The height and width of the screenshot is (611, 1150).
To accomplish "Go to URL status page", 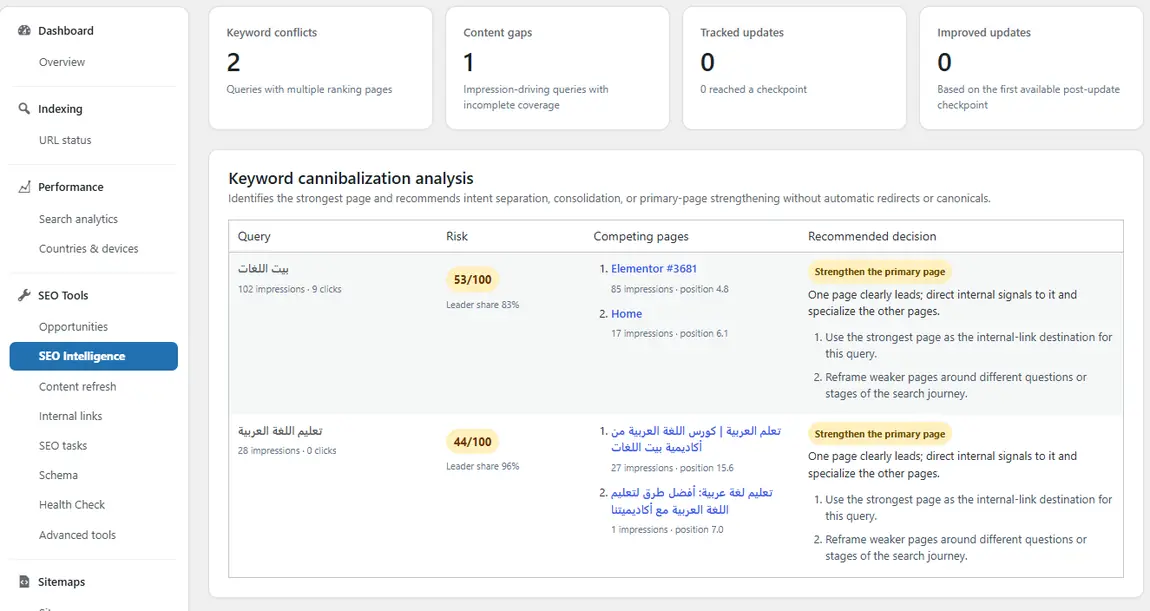I will [x=65, y=140].
